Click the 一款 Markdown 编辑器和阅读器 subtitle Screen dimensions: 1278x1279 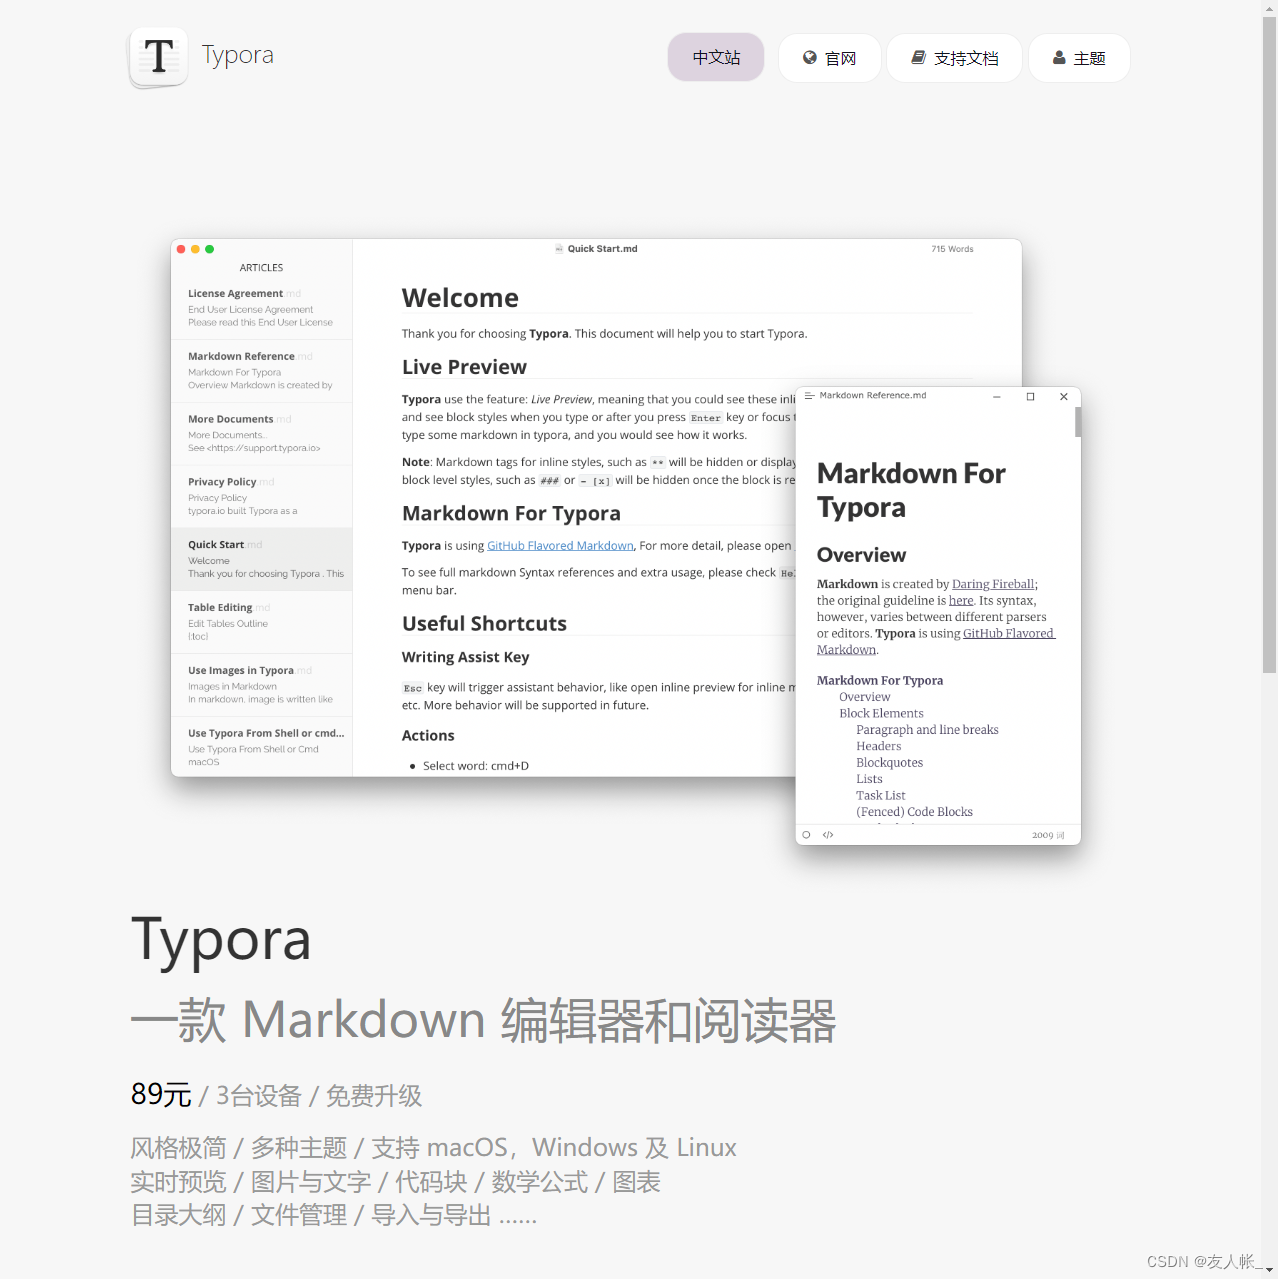(484, 1021)
